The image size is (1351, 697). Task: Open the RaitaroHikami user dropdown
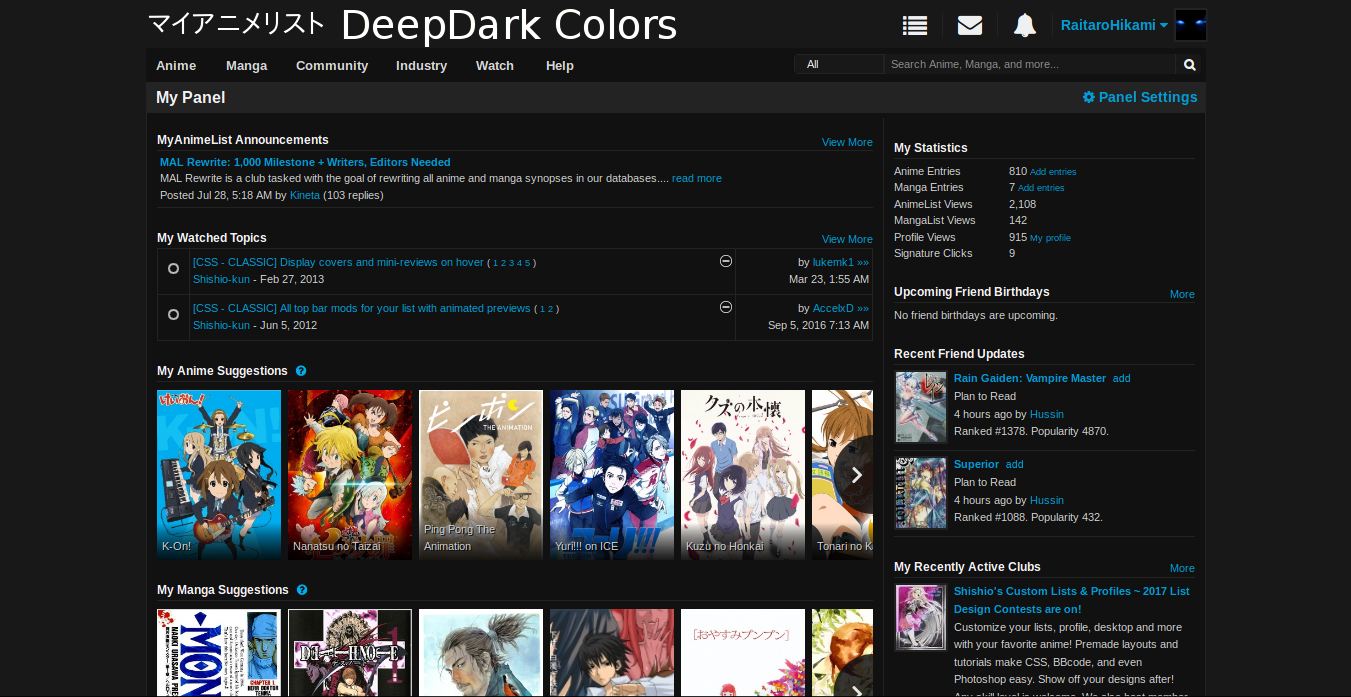click(1114, 25)
